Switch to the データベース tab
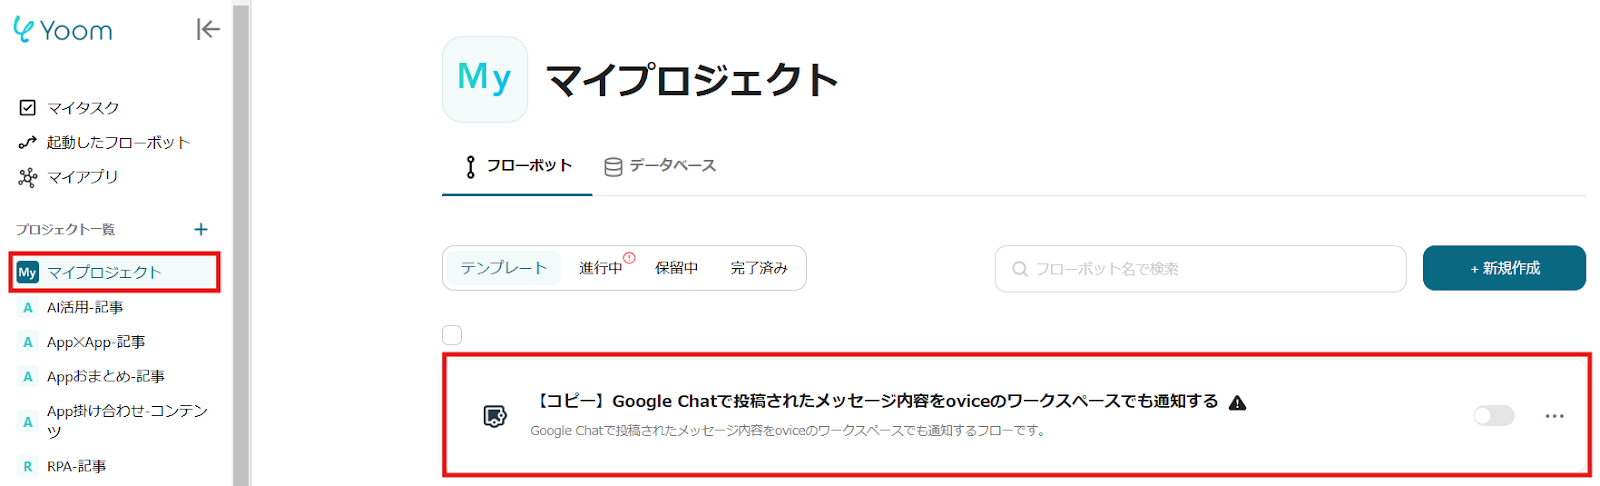The height and width of the screenshot is (486, 1600). coord(661,166)
